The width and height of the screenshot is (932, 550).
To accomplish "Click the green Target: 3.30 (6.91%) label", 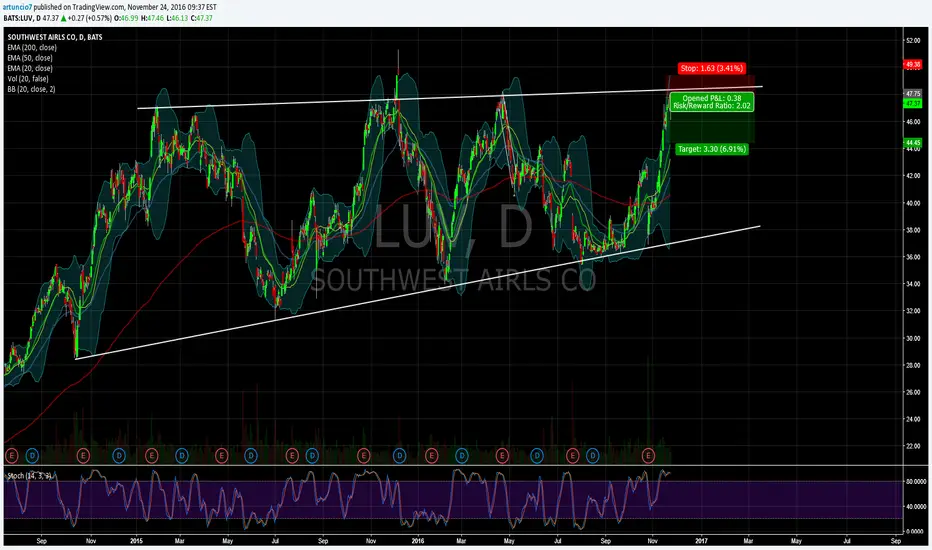I will pyautogui.click(x=711, y=149).
